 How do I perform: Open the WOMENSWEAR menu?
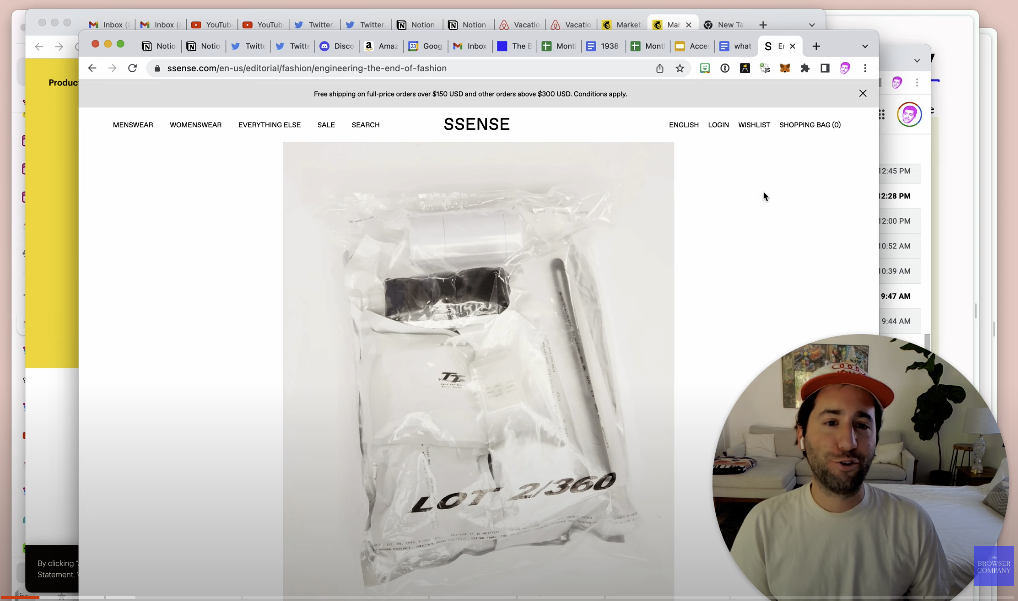tap(195, 125)
